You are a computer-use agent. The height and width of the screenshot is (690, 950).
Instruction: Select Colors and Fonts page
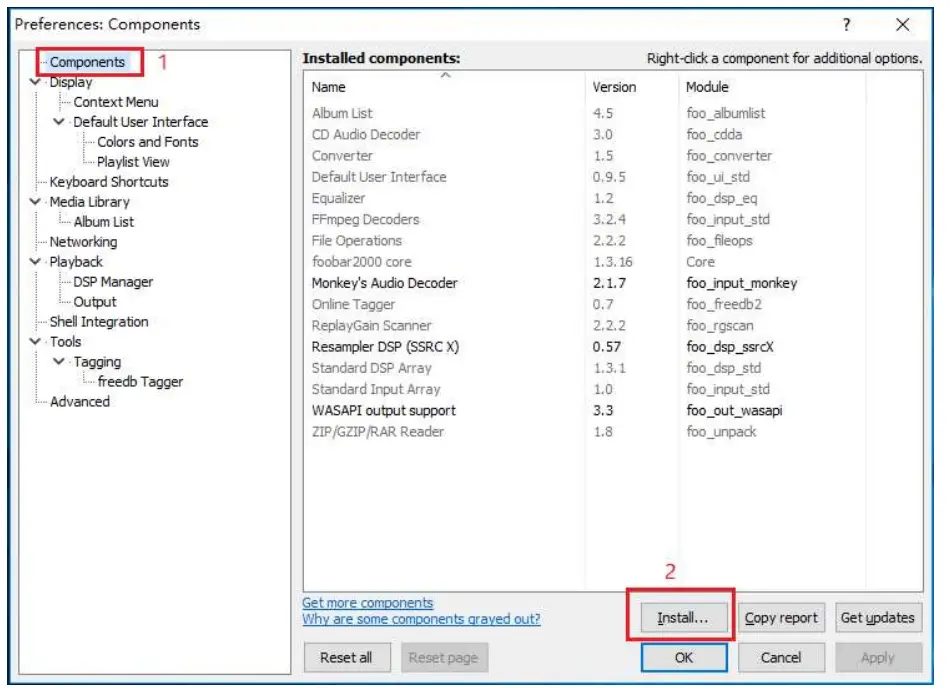pos(148,142)
